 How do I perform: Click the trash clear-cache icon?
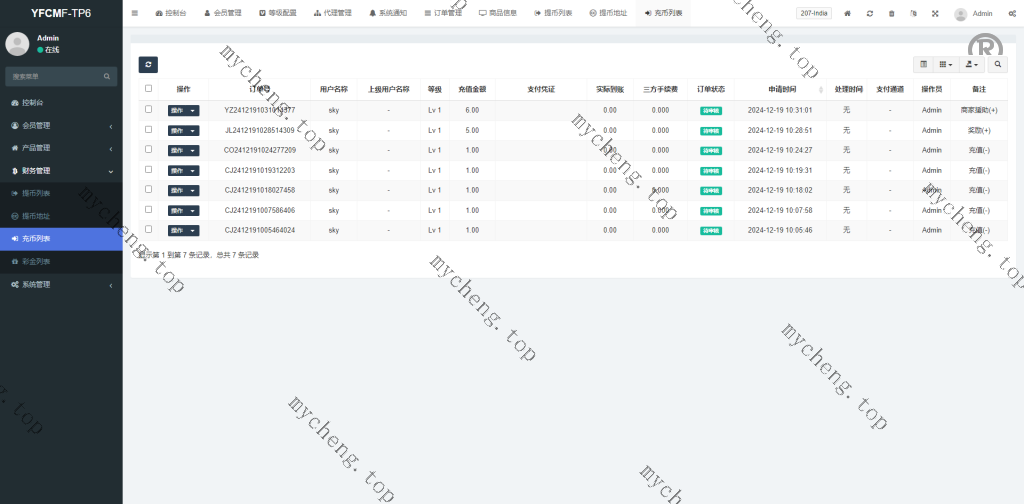[891, 14]
